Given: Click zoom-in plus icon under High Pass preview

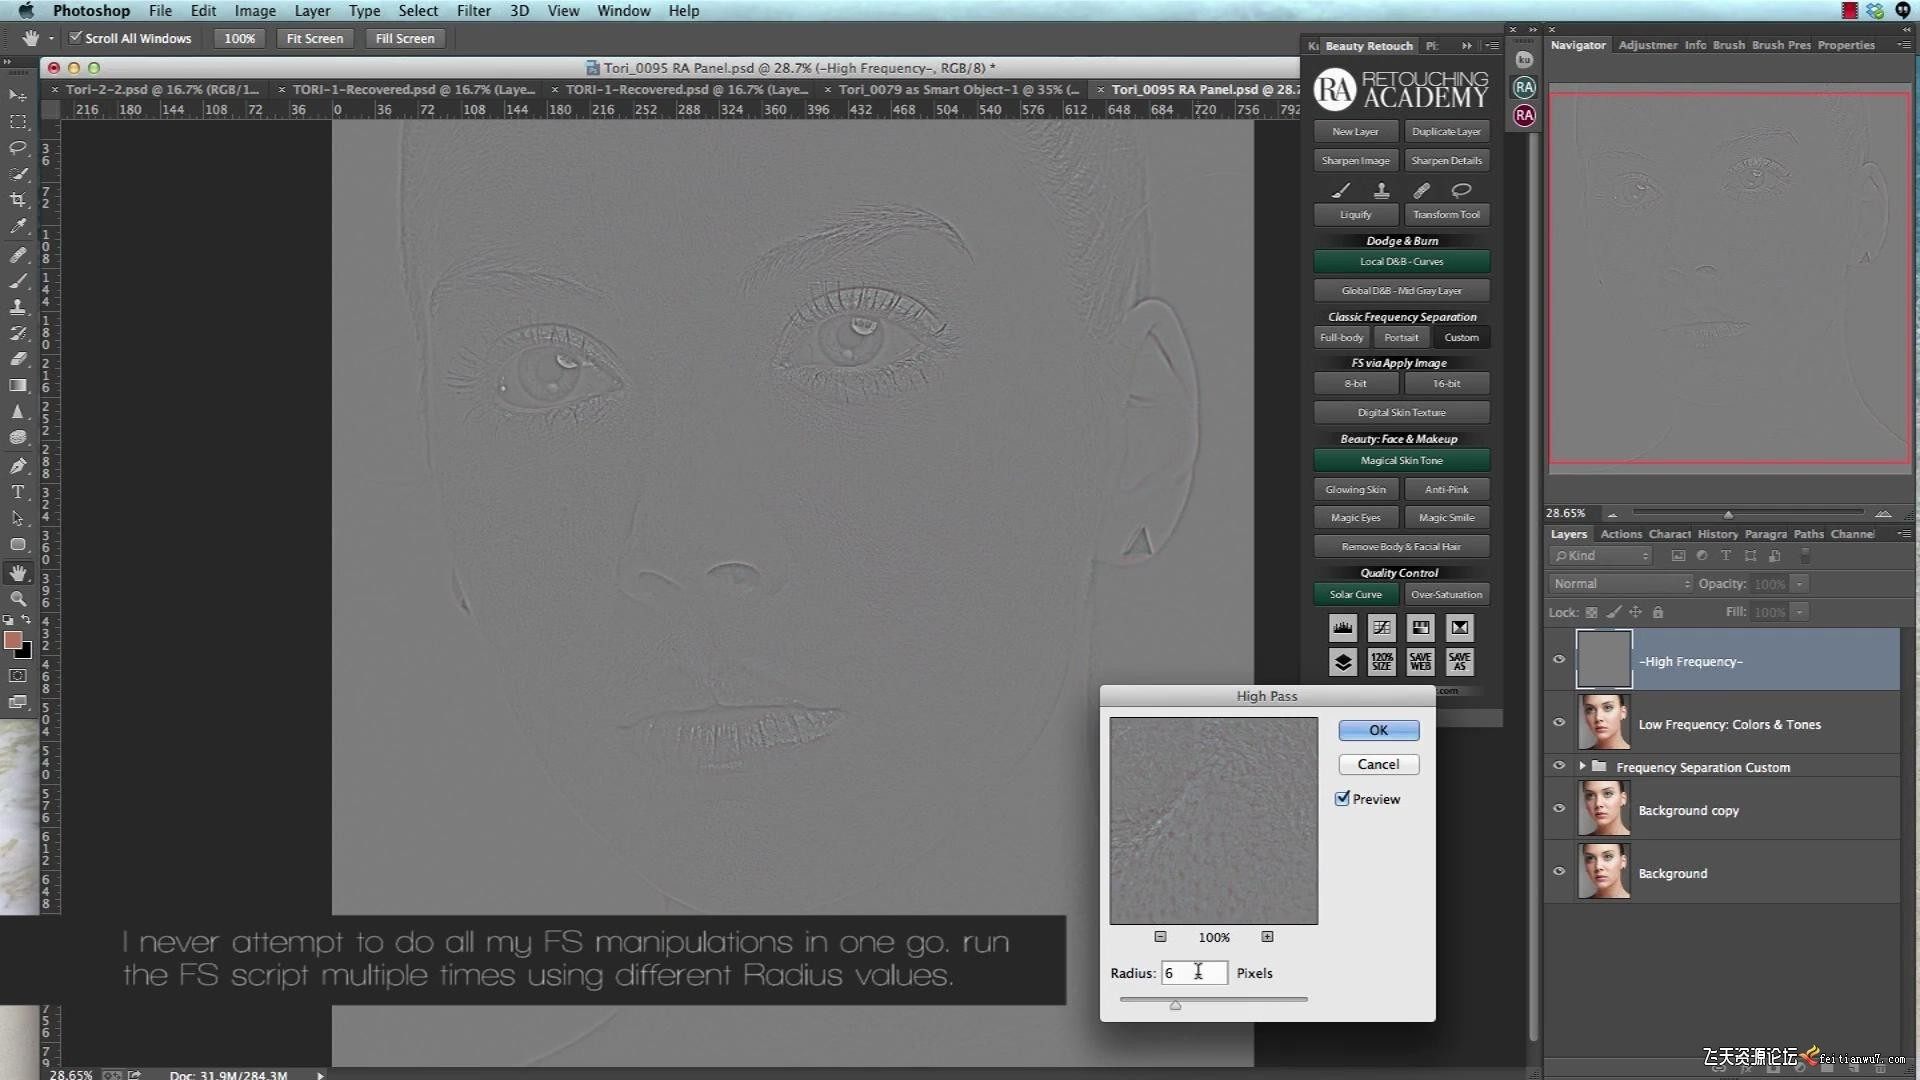Looking at the screenshot, I should pos(1267,937).
